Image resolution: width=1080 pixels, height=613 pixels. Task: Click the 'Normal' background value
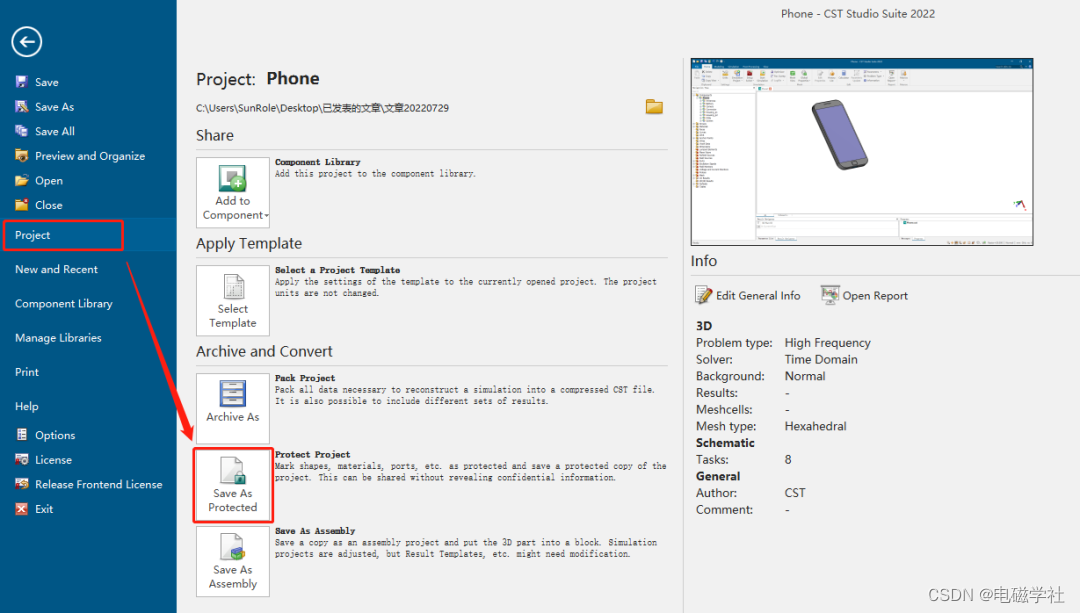804,376
